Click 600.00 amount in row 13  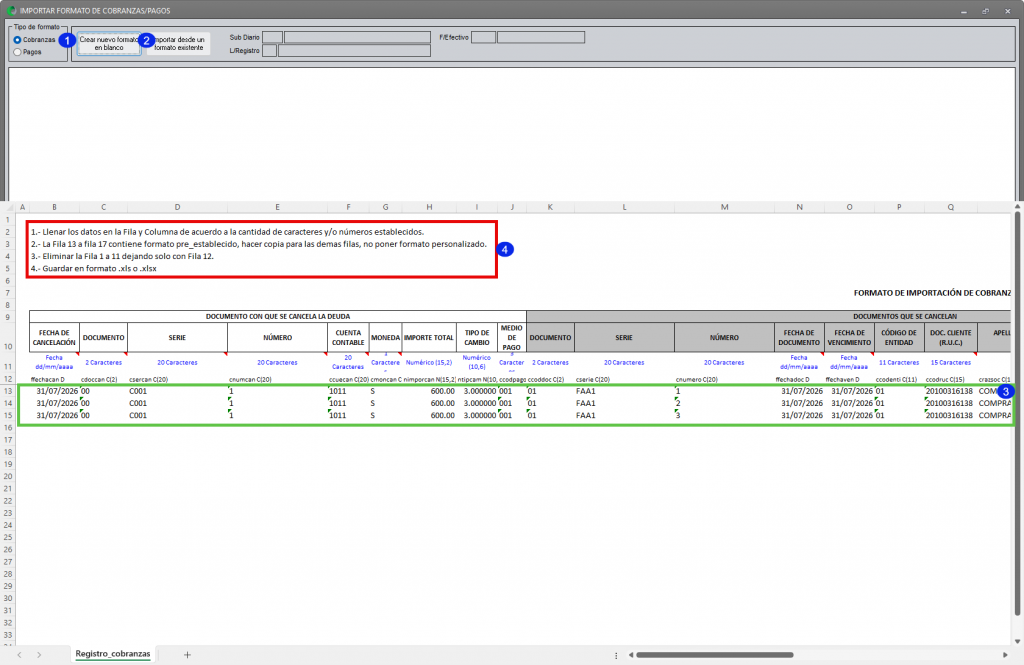[x=429, y=391]
